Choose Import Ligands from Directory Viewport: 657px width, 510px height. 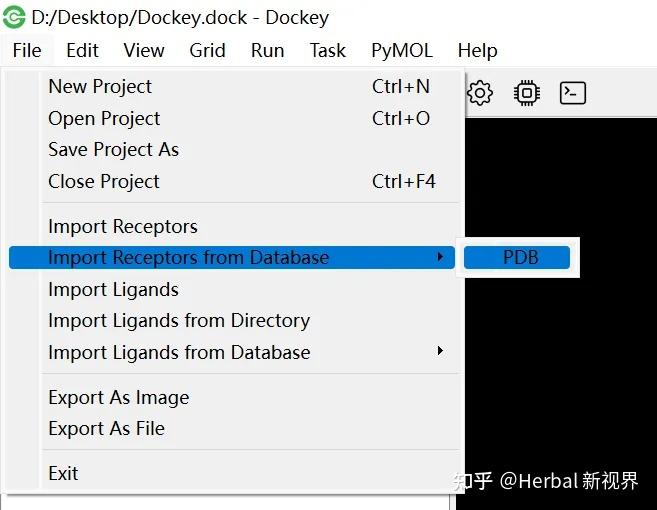click(x=179, y=320)
